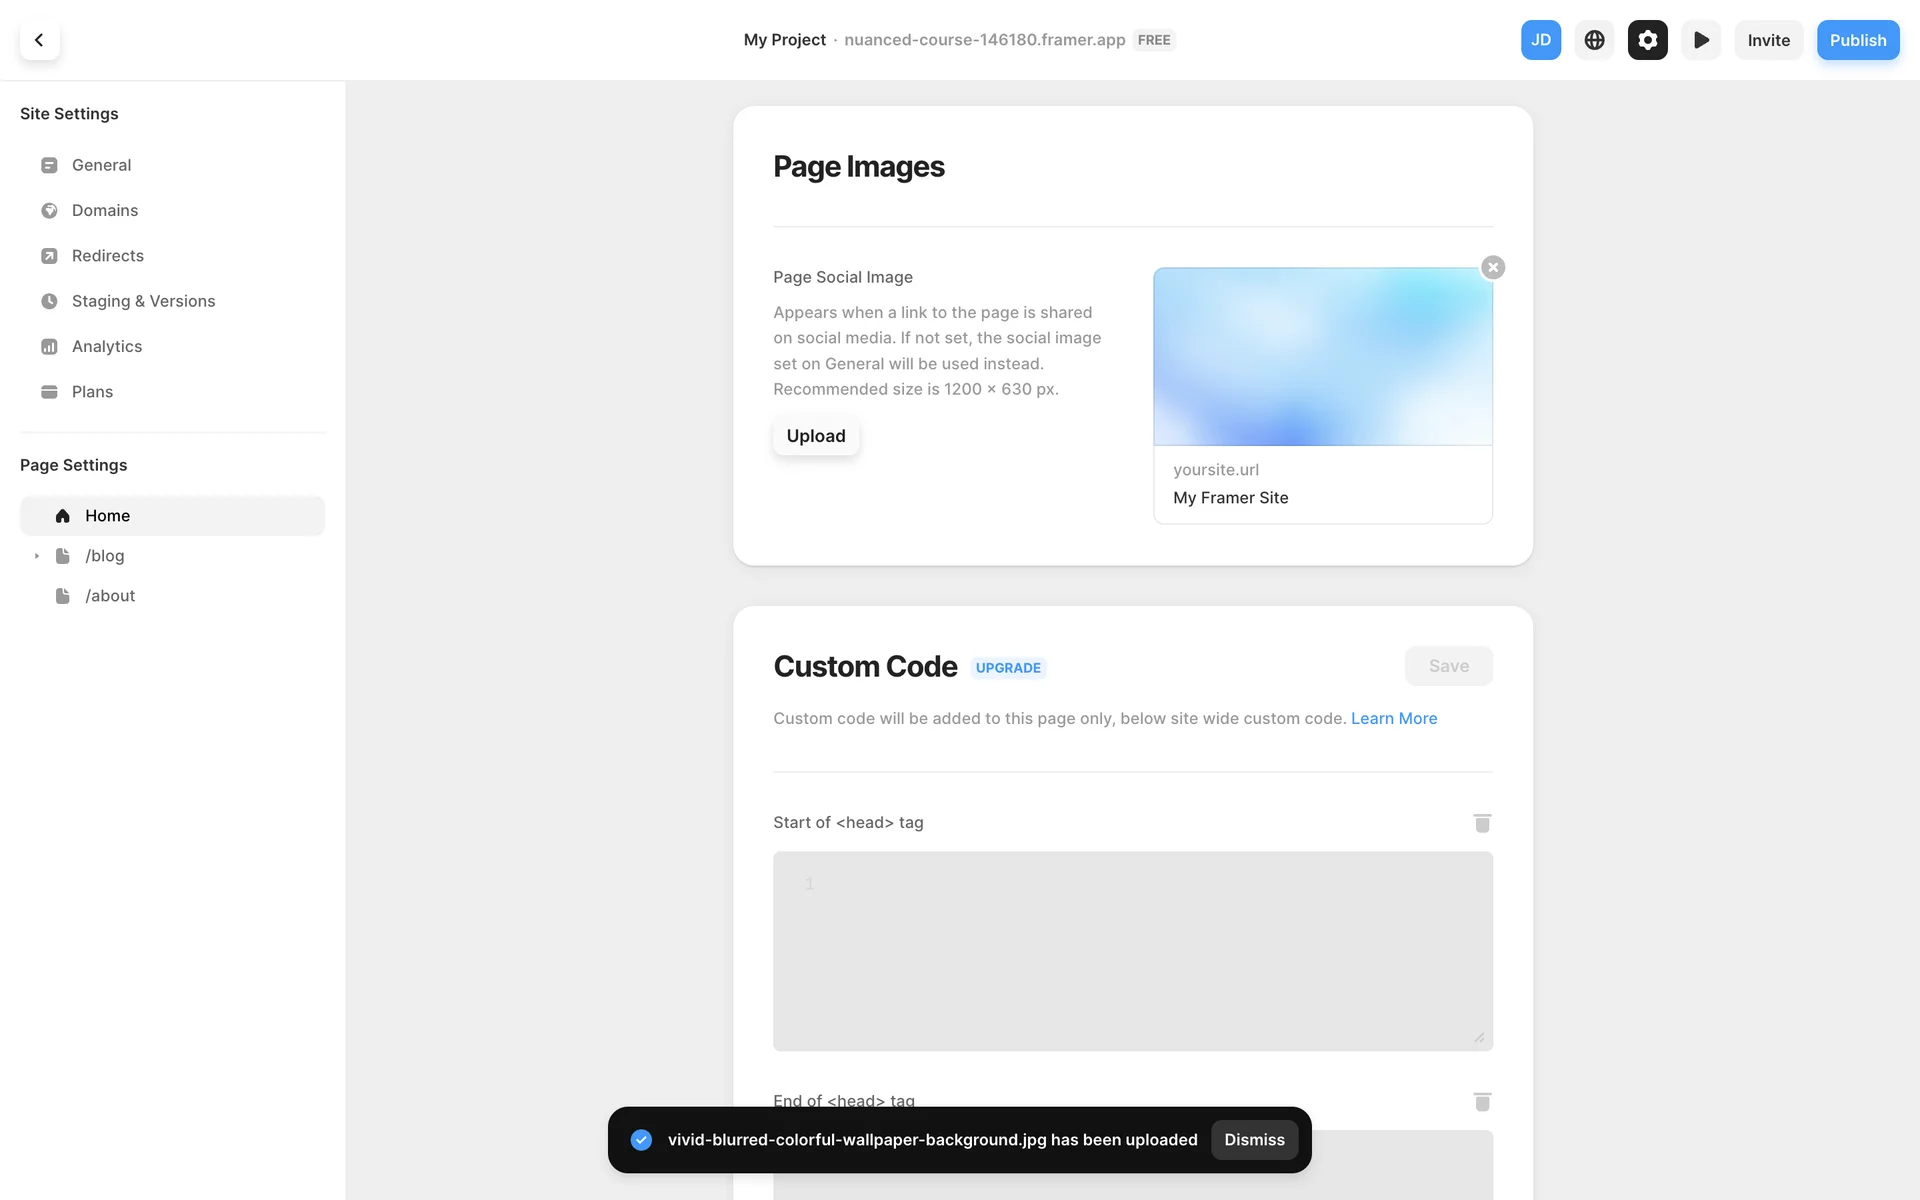Click the Upload button
Image resolution: width=1920 pixels, height=1200 pixels.
(x=815, y=436)
